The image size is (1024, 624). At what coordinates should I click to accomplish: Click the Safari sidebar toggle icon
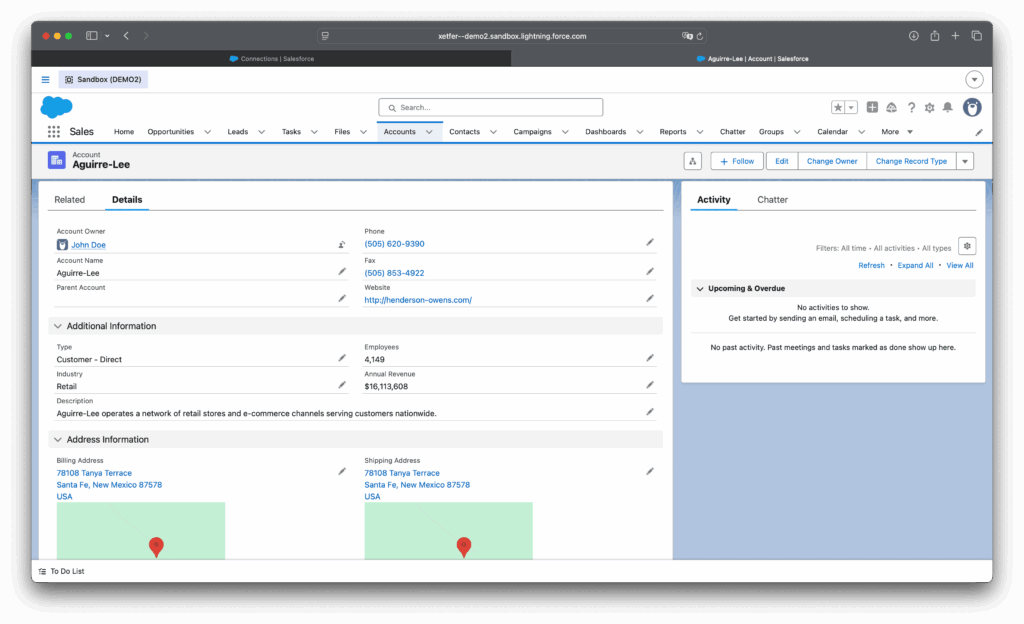pyautogui.click(x=91, y=36)
